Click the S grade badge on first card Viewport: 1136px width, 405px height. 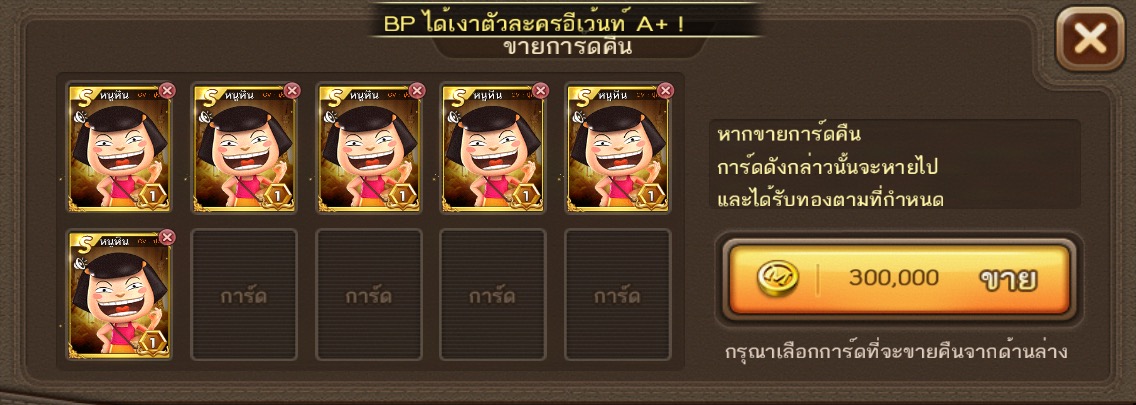(81, 96)
